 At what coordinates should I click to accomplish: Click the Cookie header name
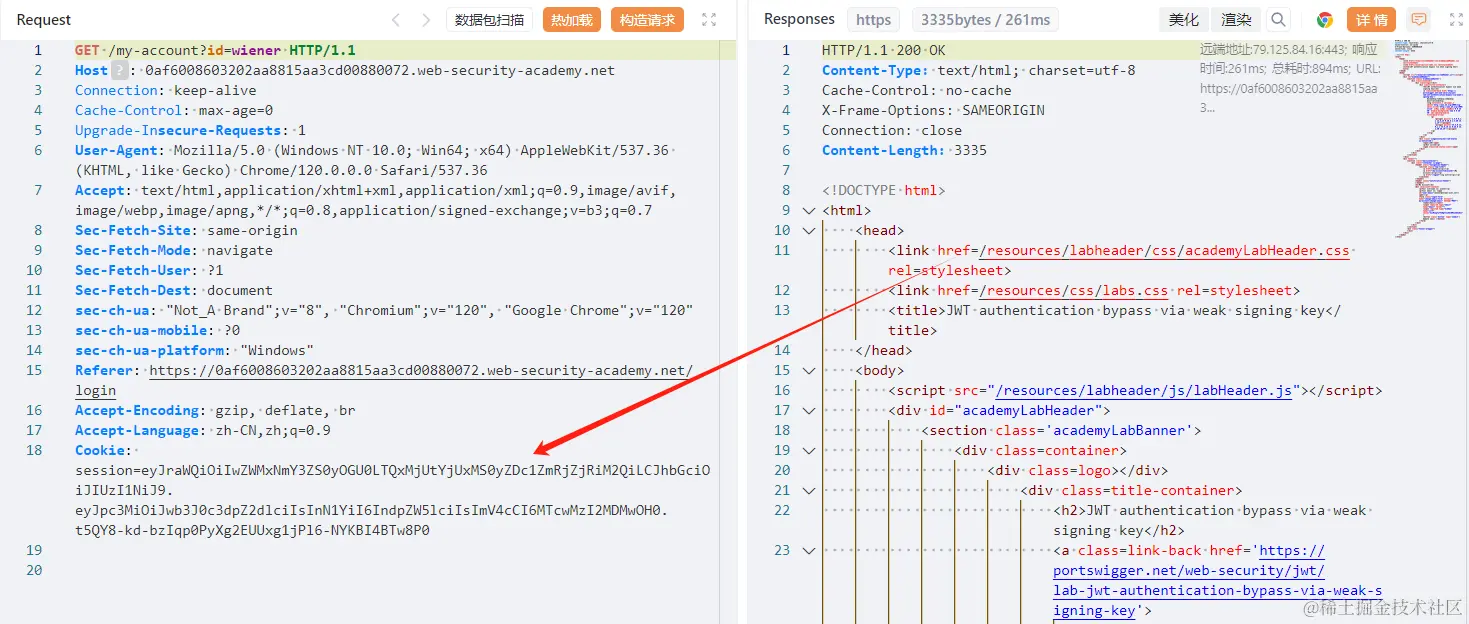101,450
